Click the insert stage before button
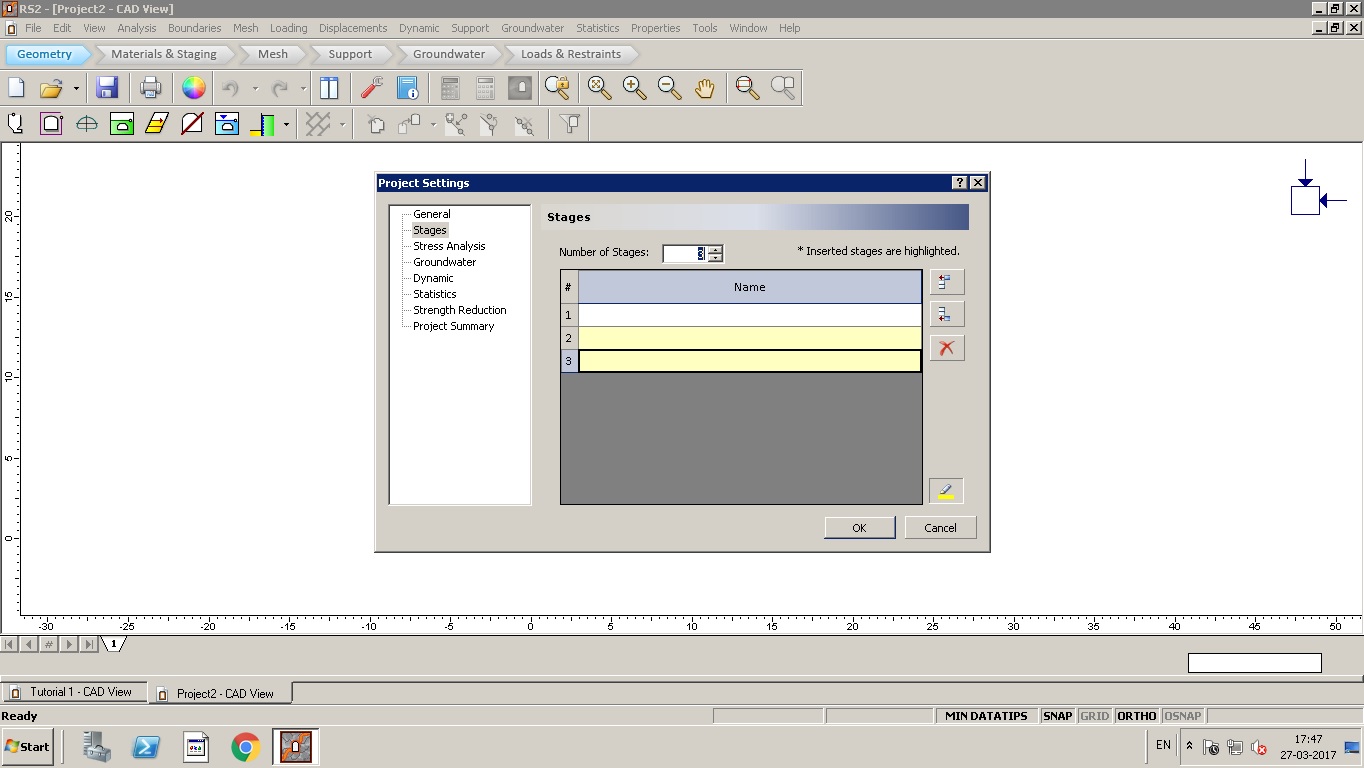Image resolution: width=1364 pixels, height=768 pixels. 946,282
